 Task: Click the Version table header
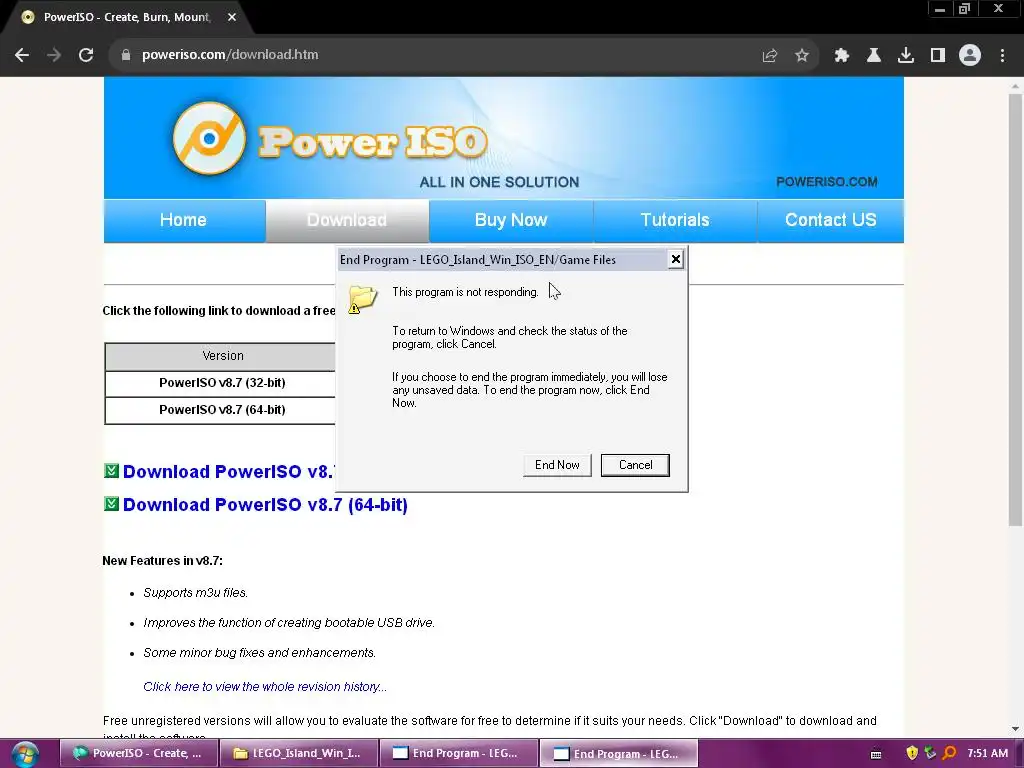pyautogui.click(x=222, y=356)
